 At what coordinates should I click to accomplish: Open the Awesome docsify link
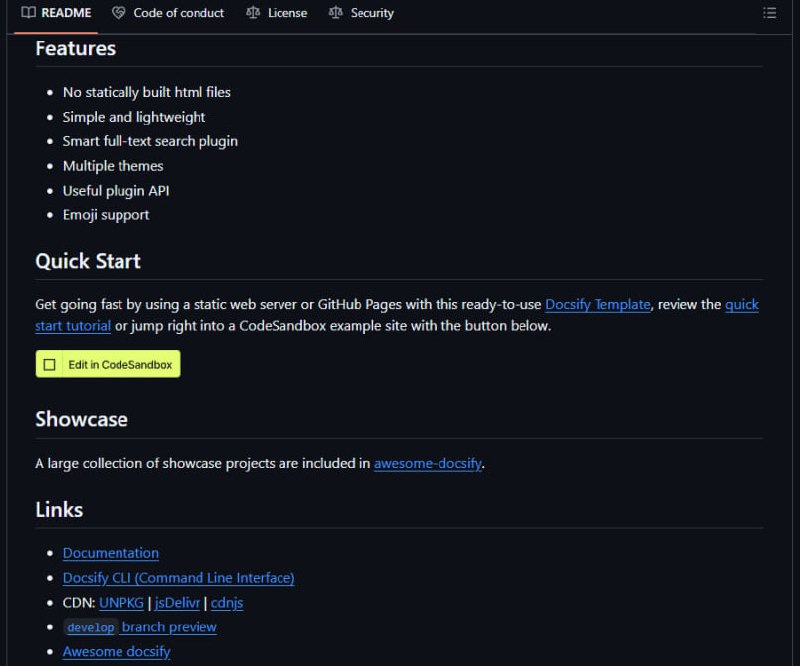116,652
